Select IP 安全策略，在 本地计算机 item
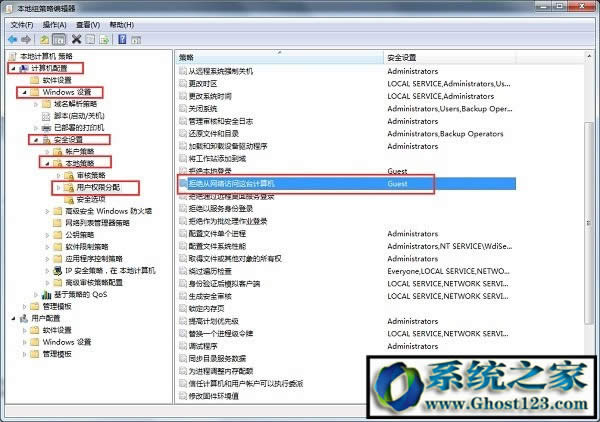 (110, 271)
